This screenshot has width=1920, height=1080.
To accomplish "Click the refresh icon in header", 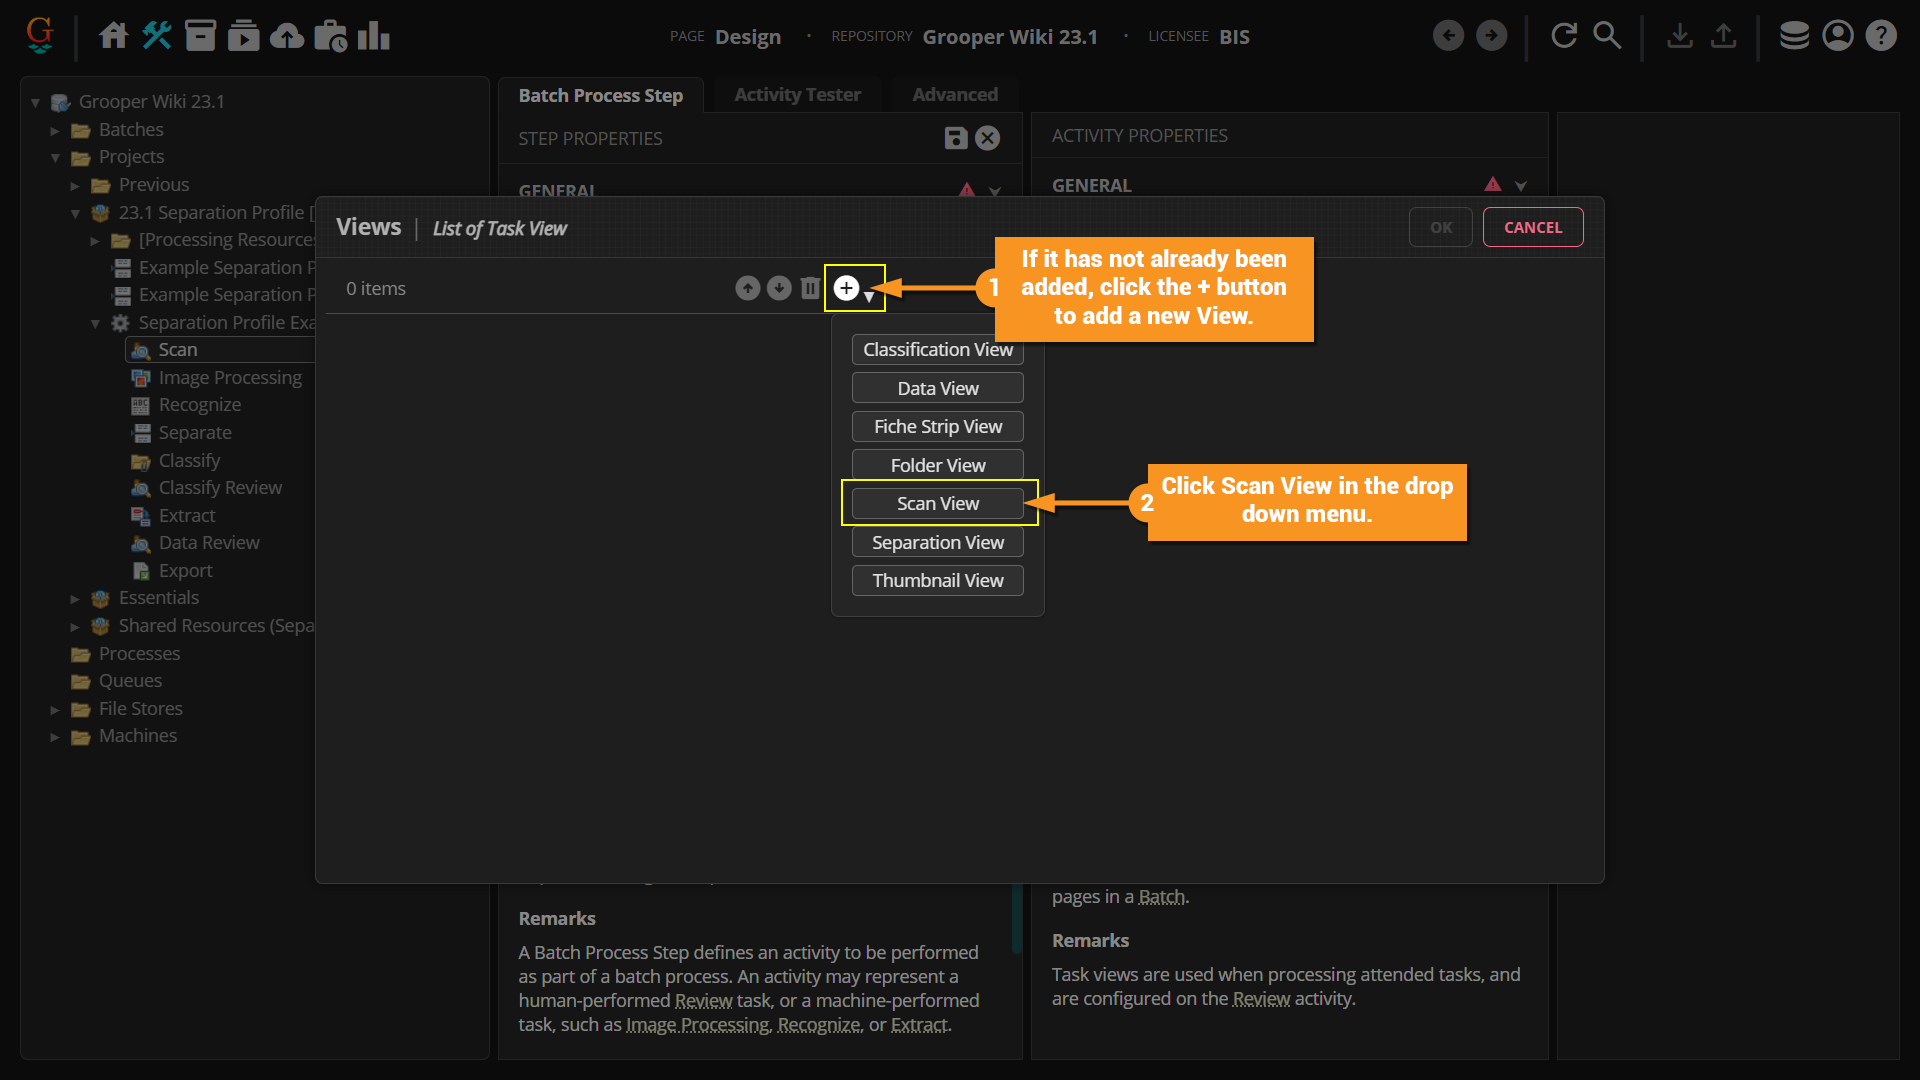I will [1563, 36].
